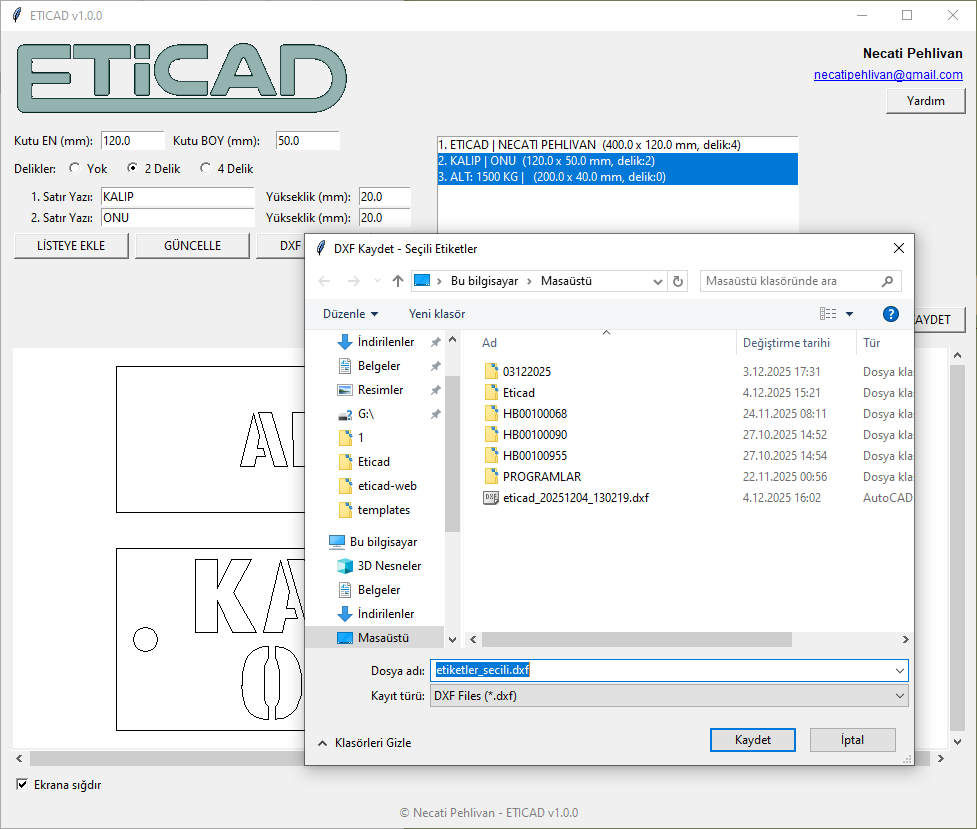Toggle the Ekrana sığdır checkbox

pos(22,785)
